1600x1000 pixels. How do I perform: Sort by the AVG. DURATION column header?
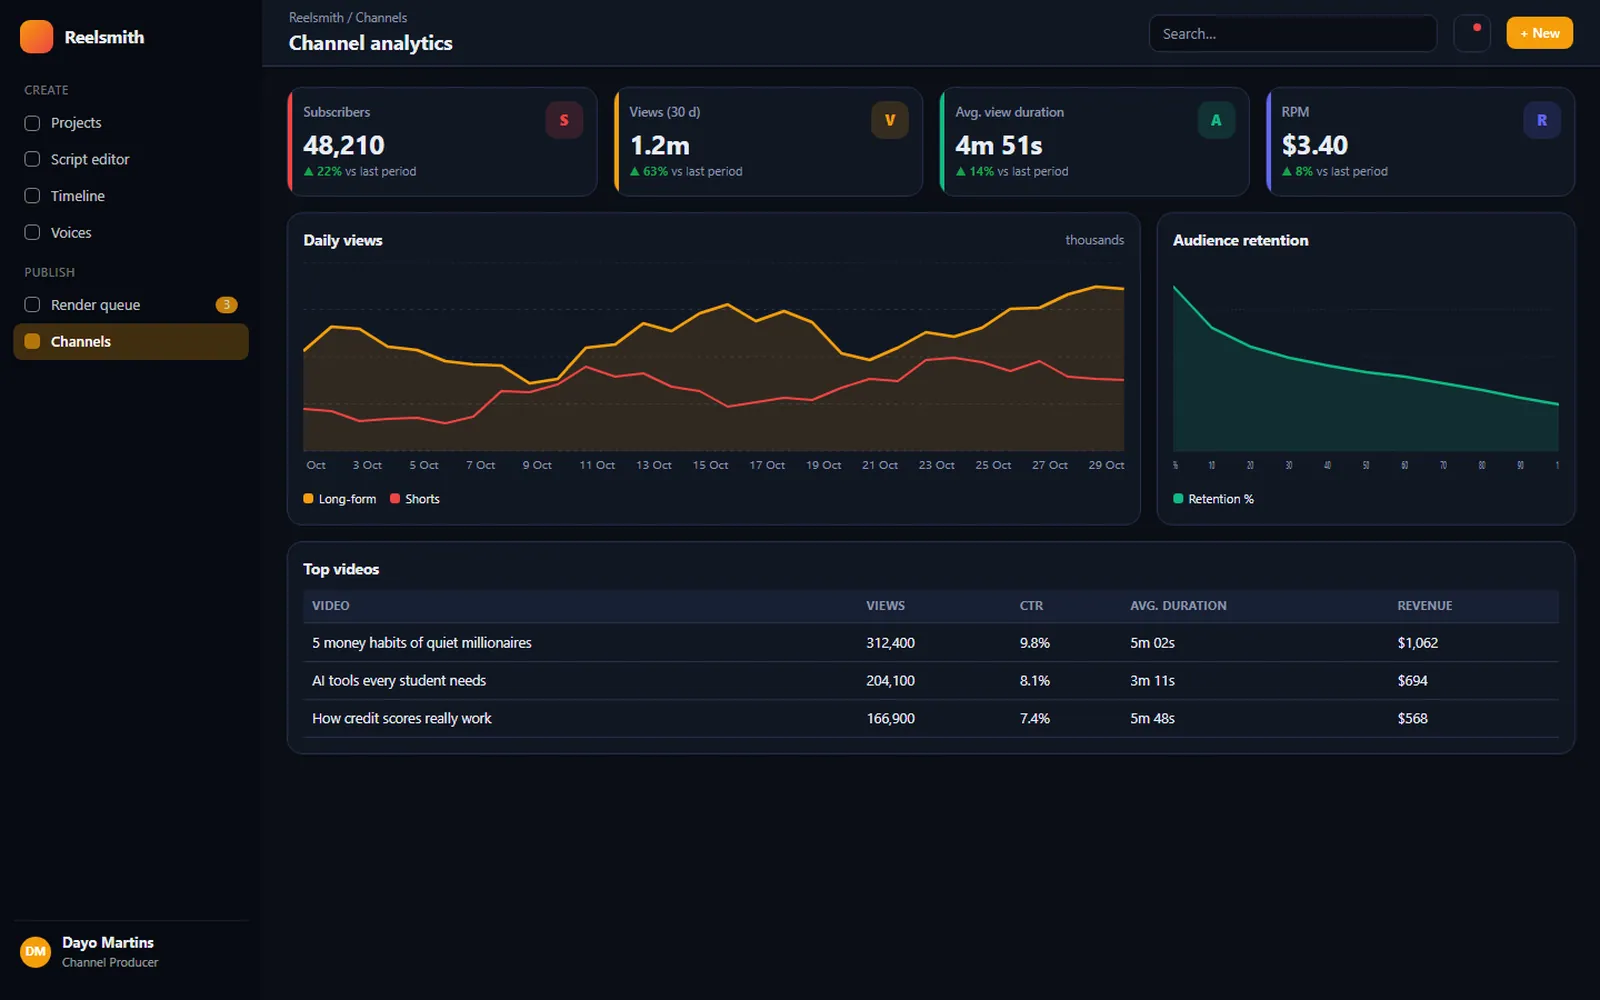click(x=1178, y=606)
